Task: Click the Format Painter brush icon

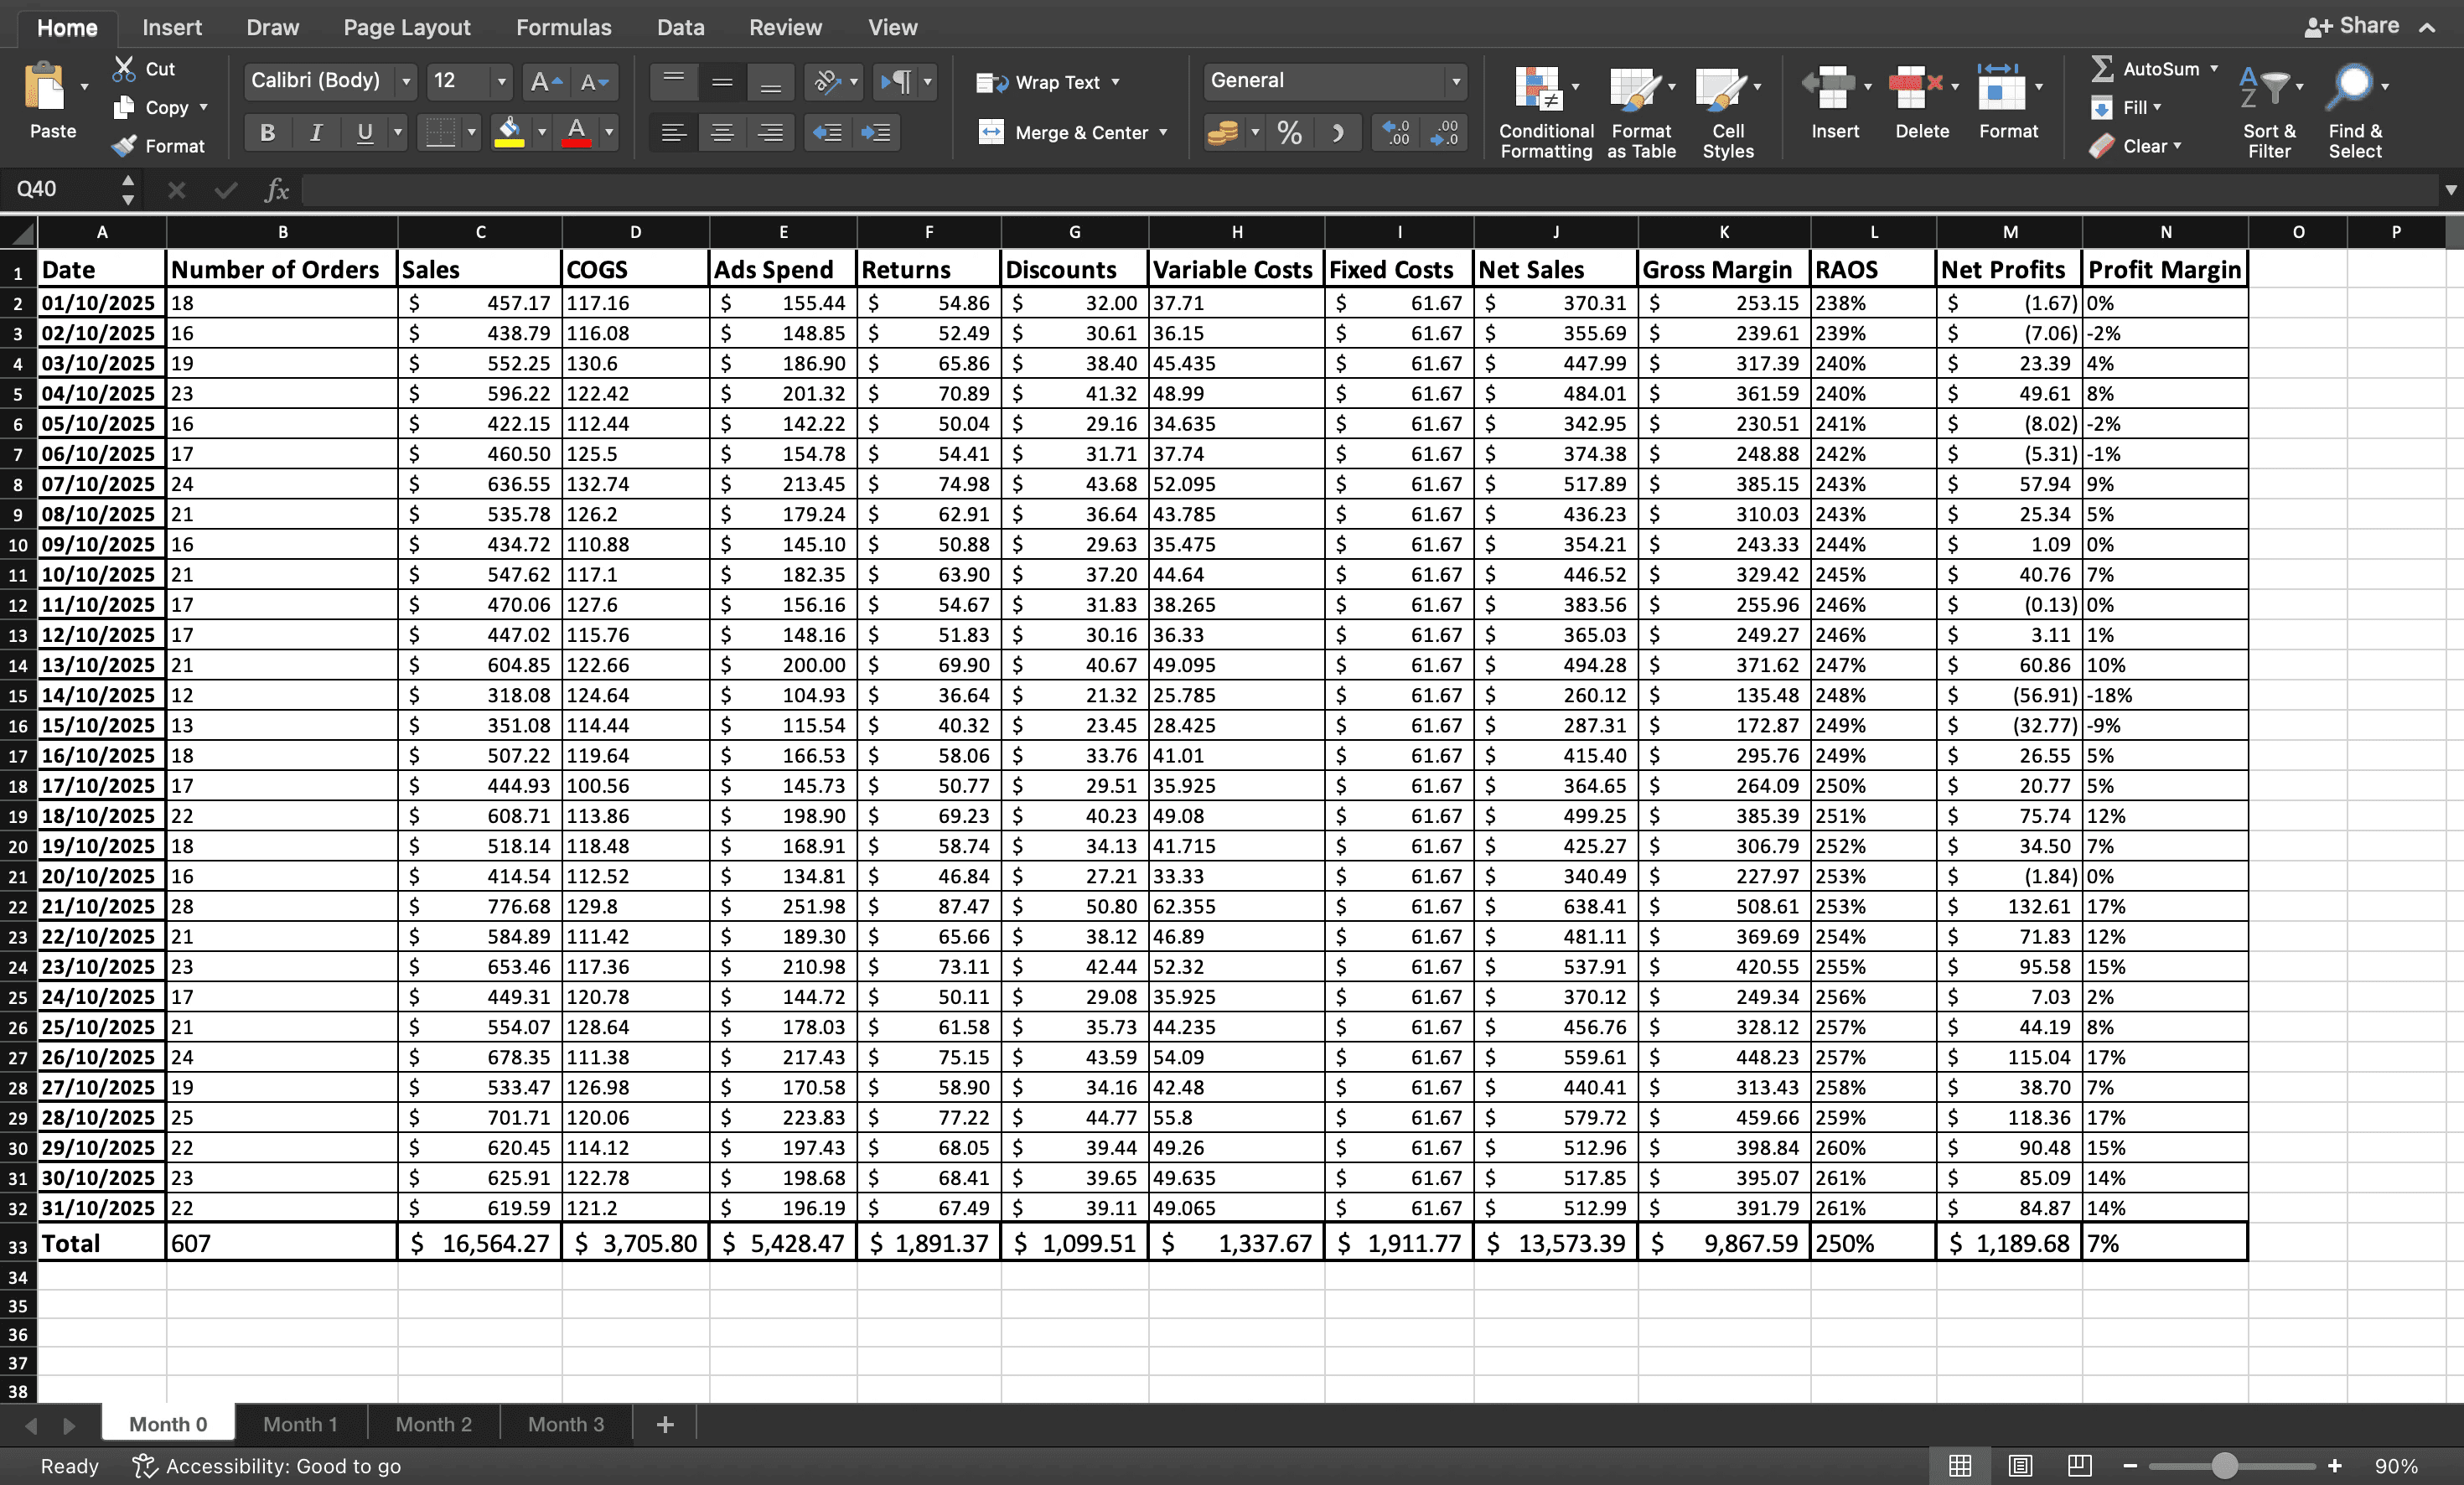Action: click(124, 146)
